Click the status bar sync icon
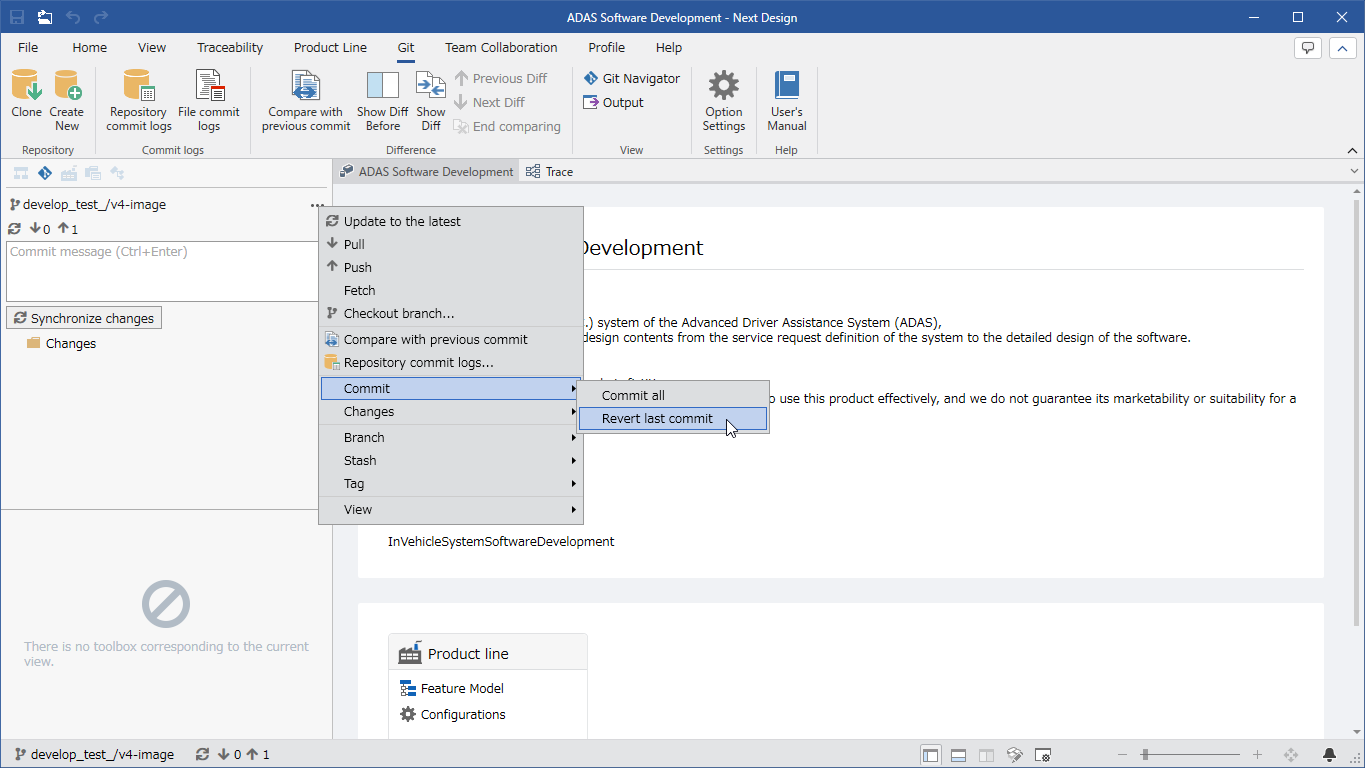This screenshot has height=768, width=1365. [x=203, y=755]
